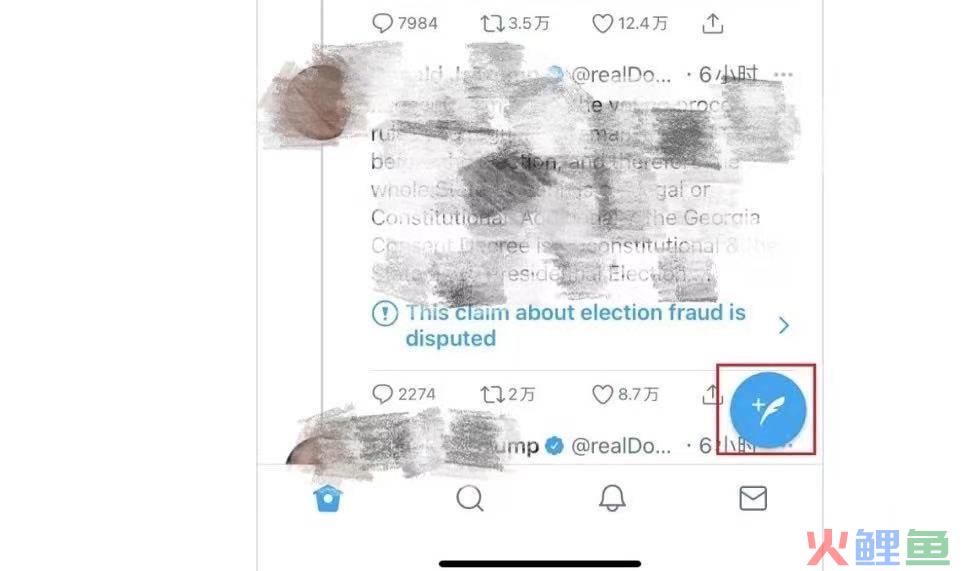Open the three-dot menu on middle tweet
Screen dimensions: 974x571
click(x=783, y=75)
